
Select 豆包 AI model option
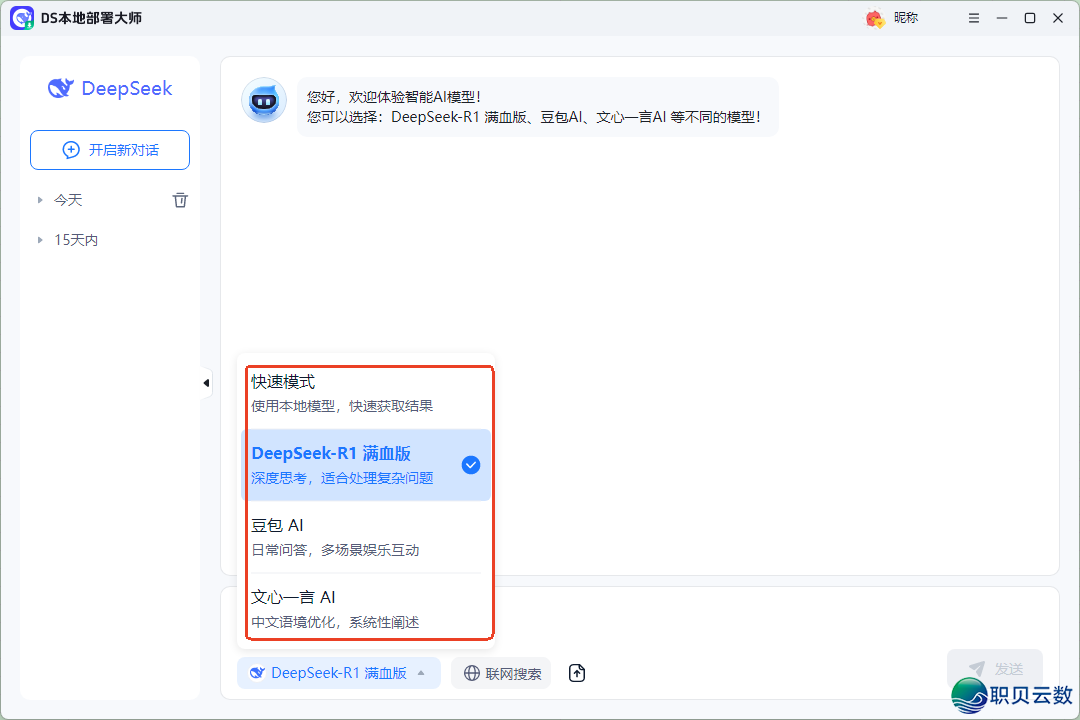click(x=366, y=537)
